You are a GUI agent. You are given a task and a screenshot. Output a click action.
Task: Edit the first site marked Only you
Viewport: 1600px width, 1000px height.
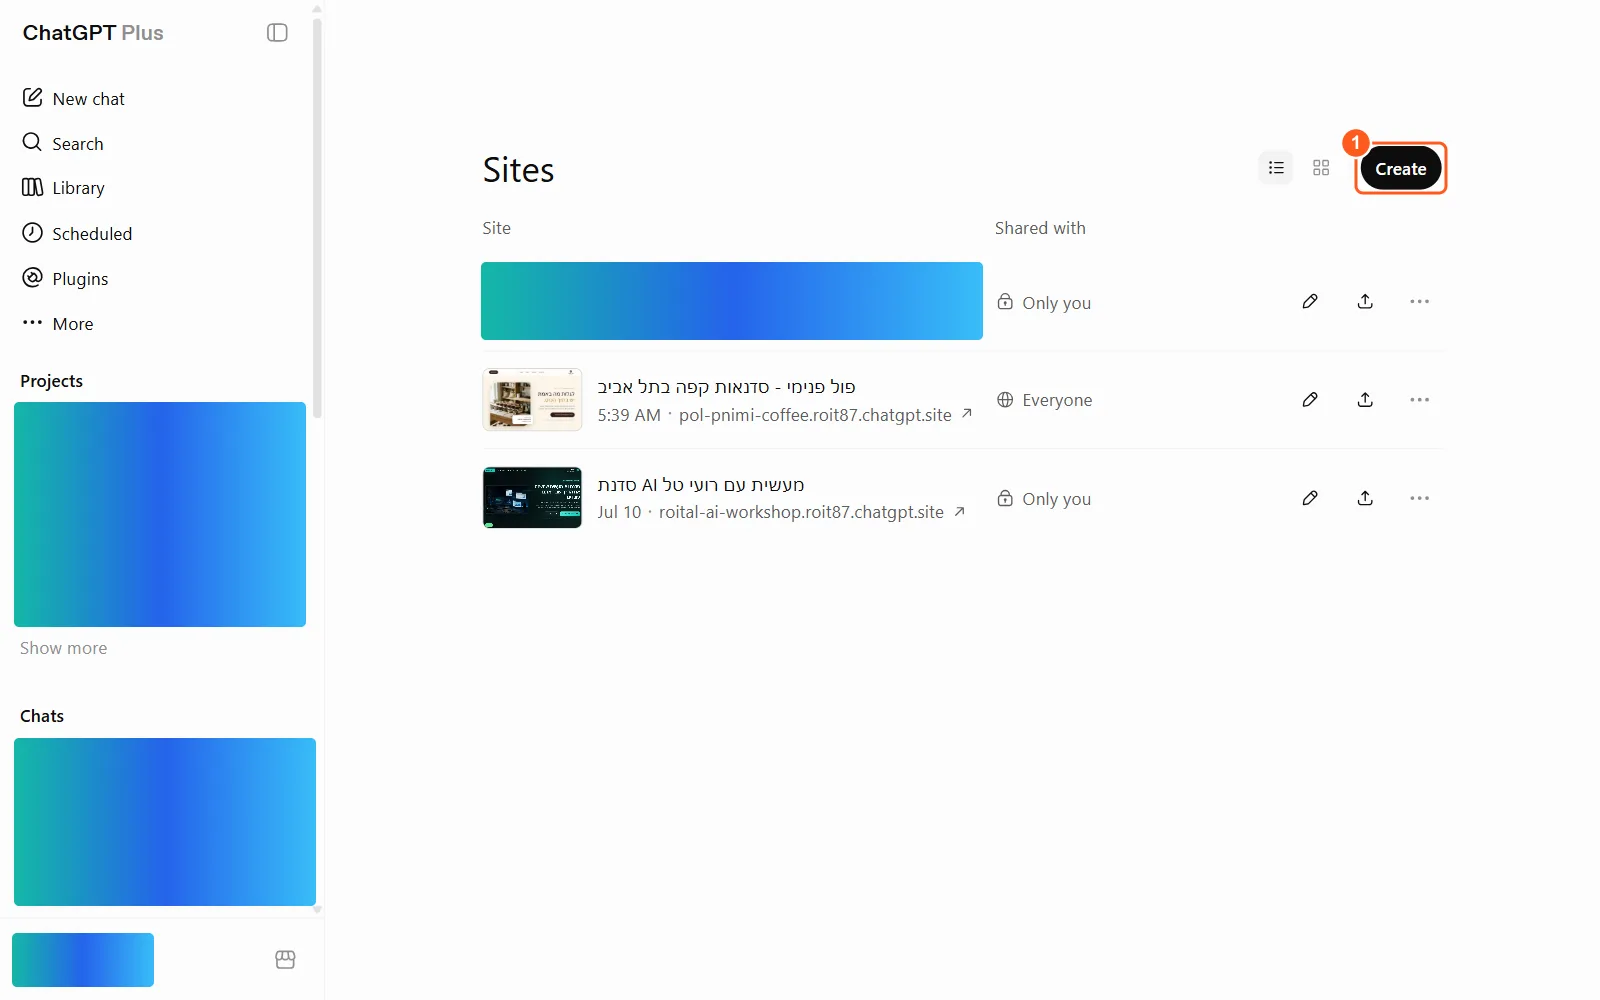(1310, 302)
